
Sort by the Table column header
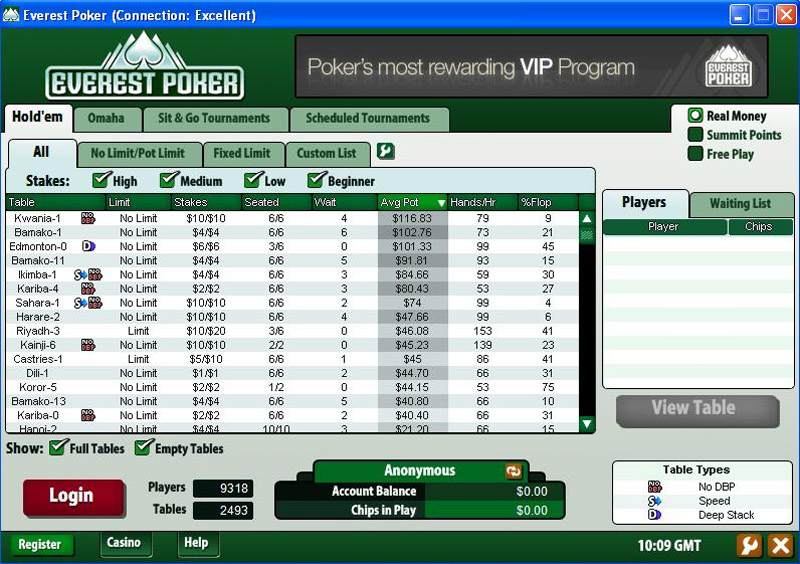pyautogui.click(x=56, y=202)
